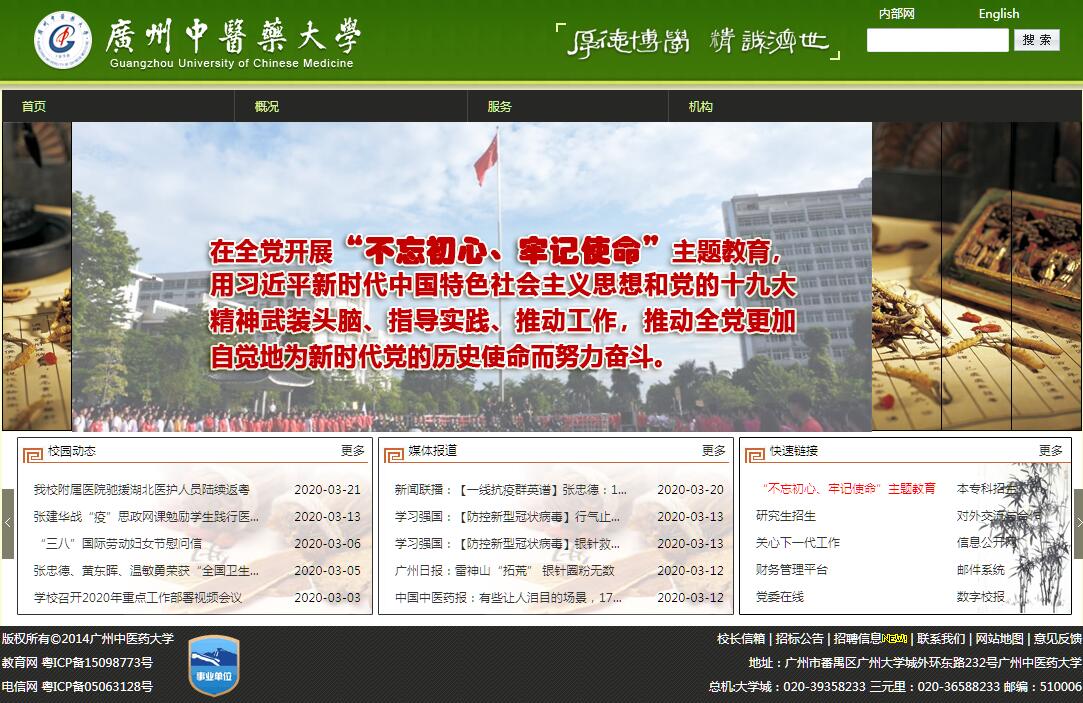The image size is (1083, 703).
Task: Click the Guangzhou University of Chinese Medicine logo
Action: point(63,41)
